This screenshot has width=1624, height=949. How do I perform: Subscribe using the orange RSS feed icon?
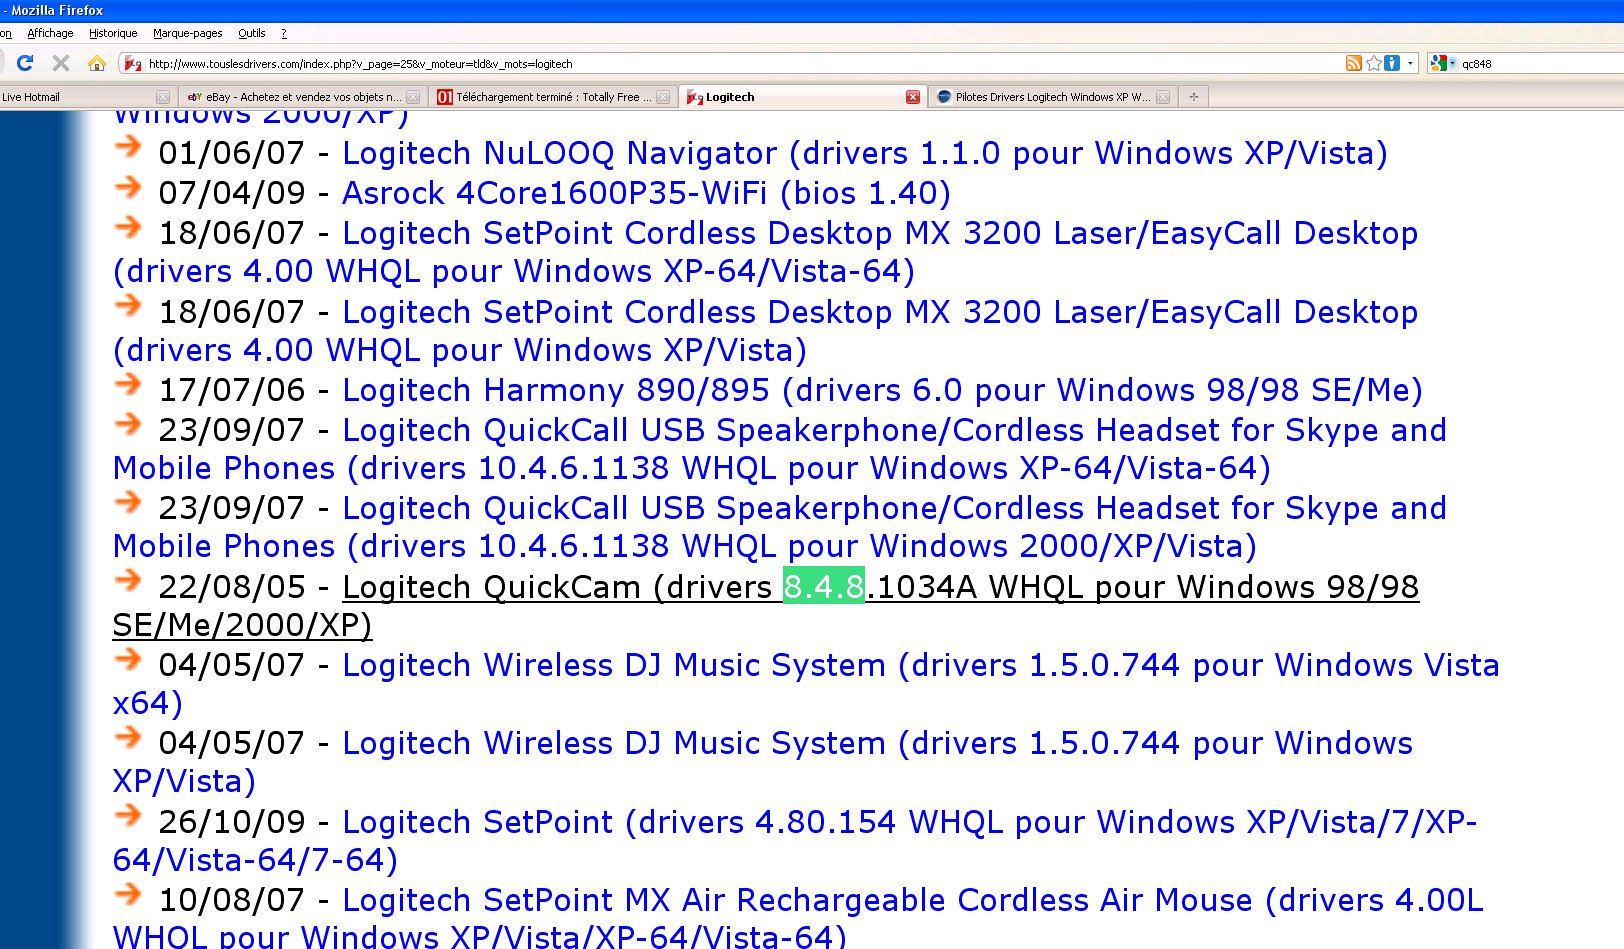(1353, 62)
